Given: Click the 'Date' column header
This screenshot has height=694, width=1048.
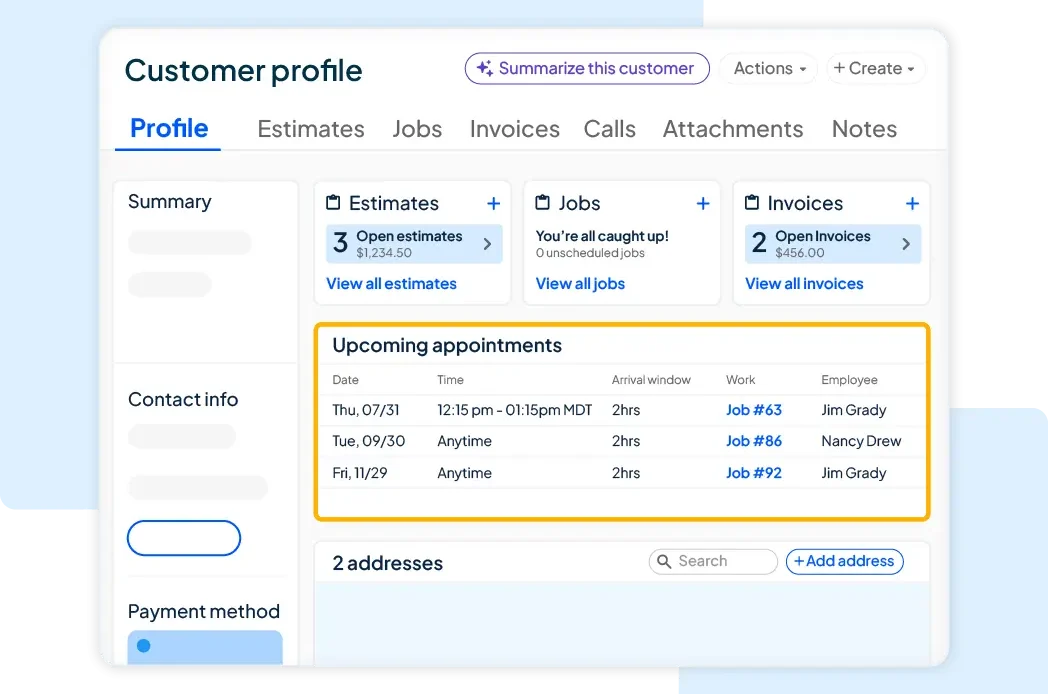Looking at the screenshot, I should point(346,380).
